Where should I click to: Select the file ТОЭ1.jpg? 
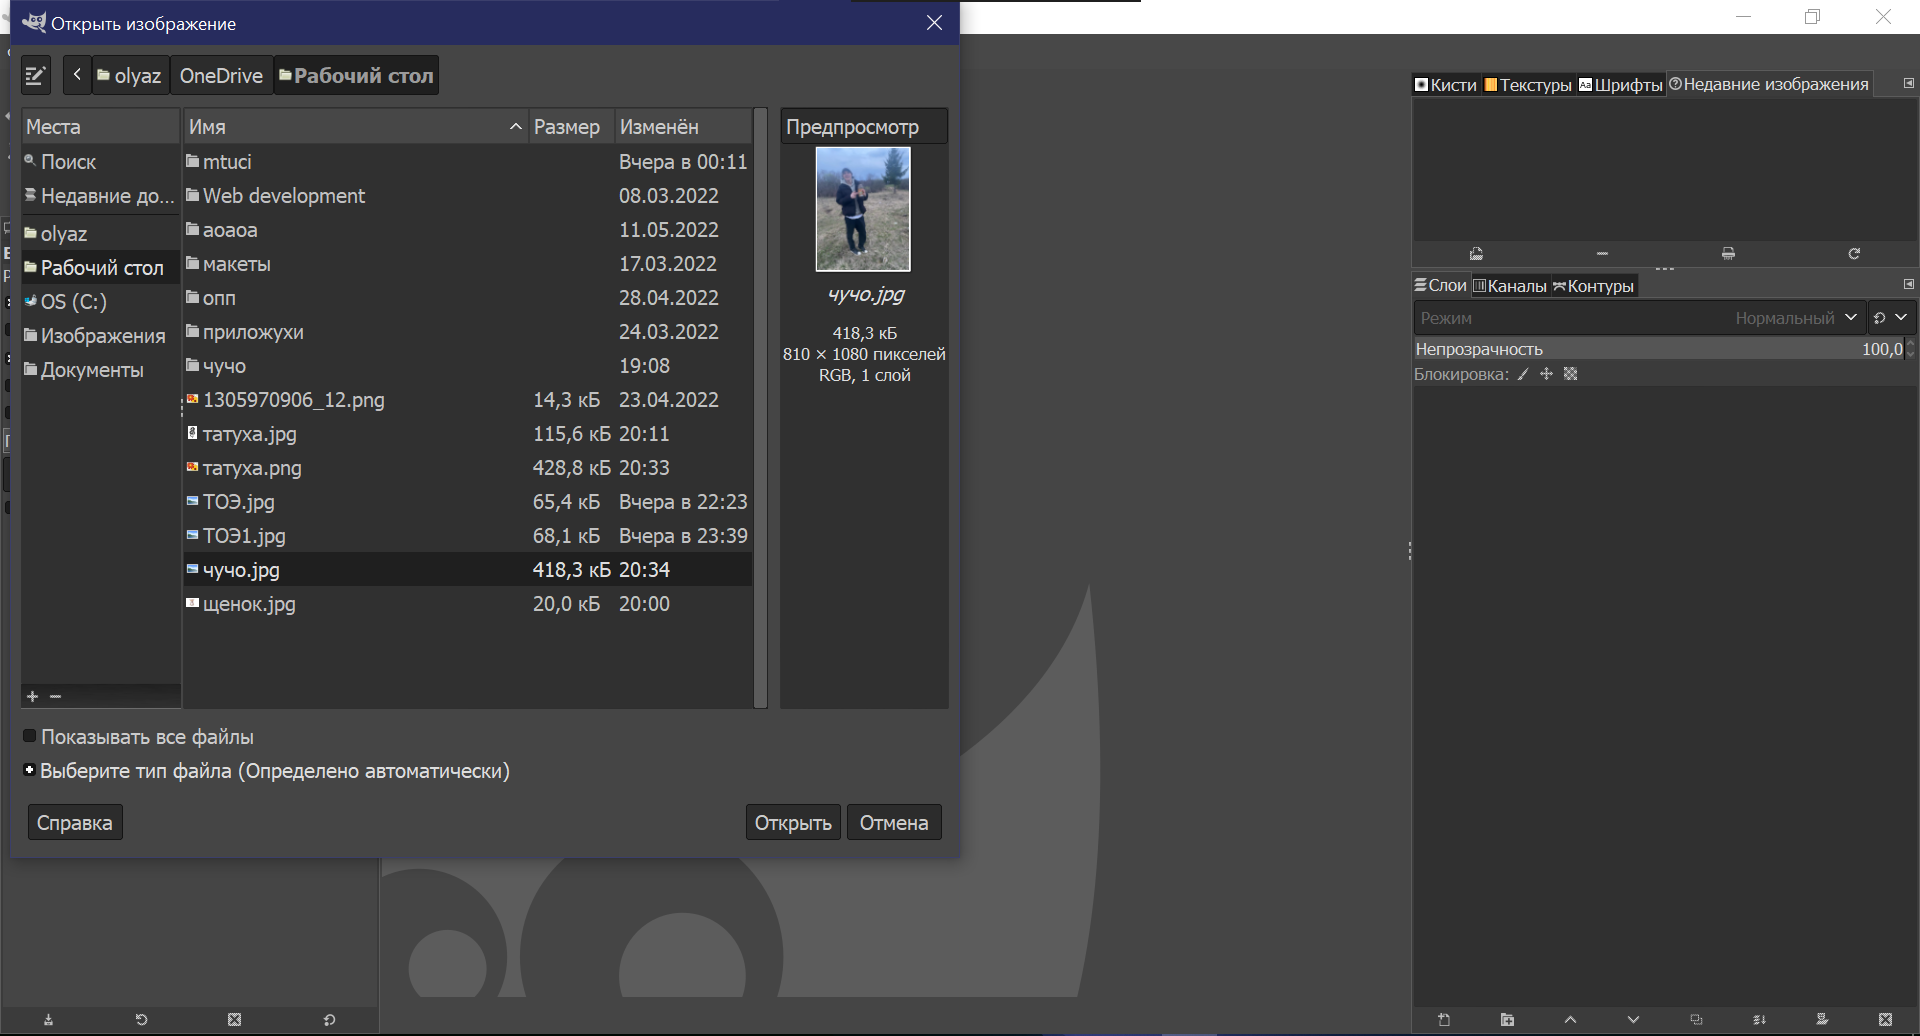[x=468, y=536]
